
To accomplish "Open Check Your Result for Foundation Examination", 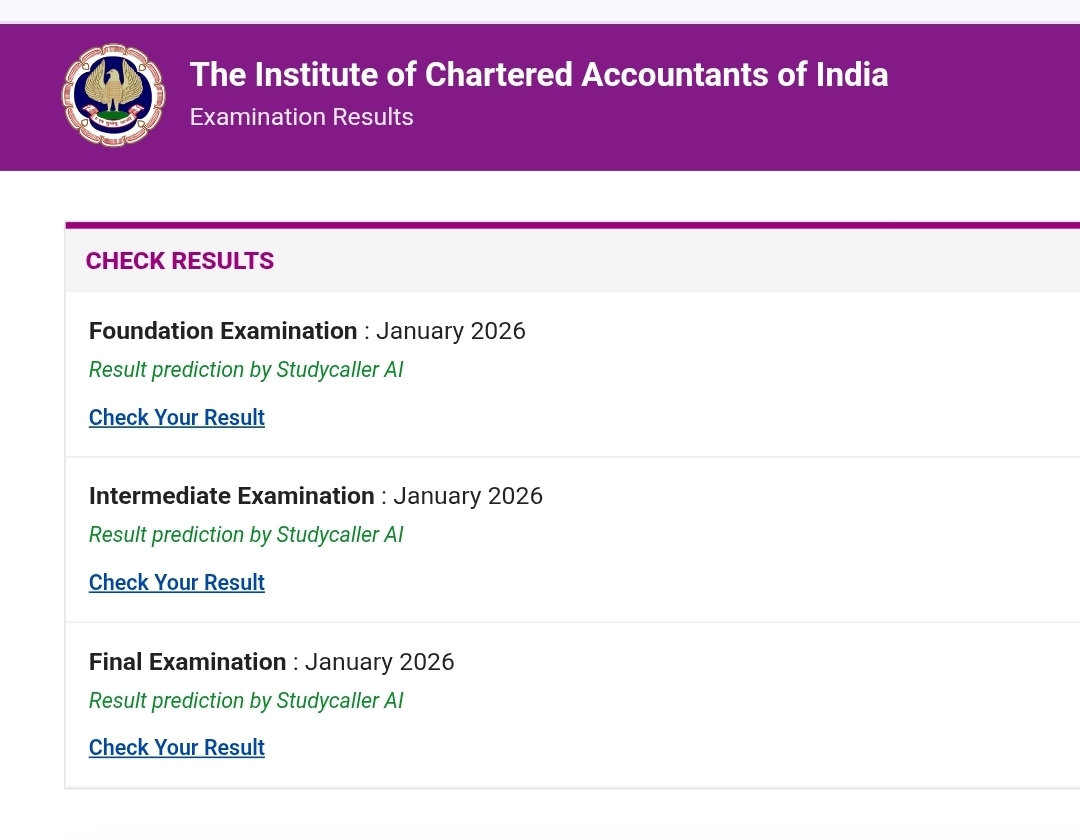I will (177, 418).
